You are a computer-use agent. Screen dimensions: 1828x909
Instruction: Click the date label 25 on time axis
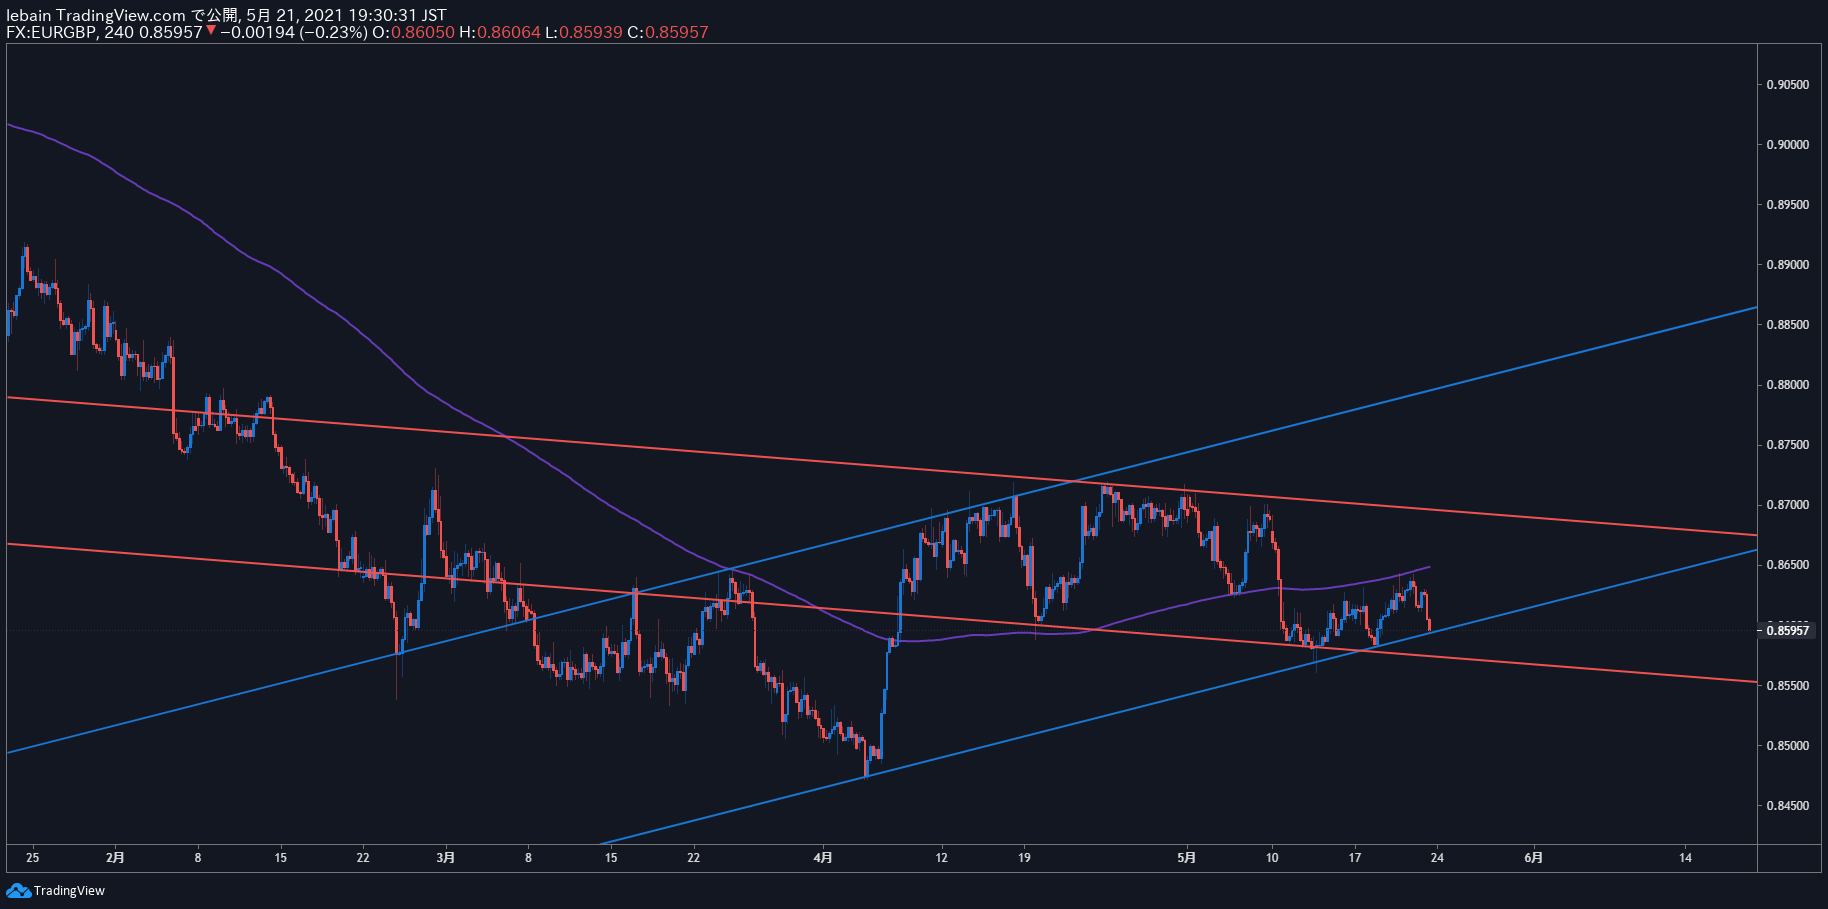point(33,858)
